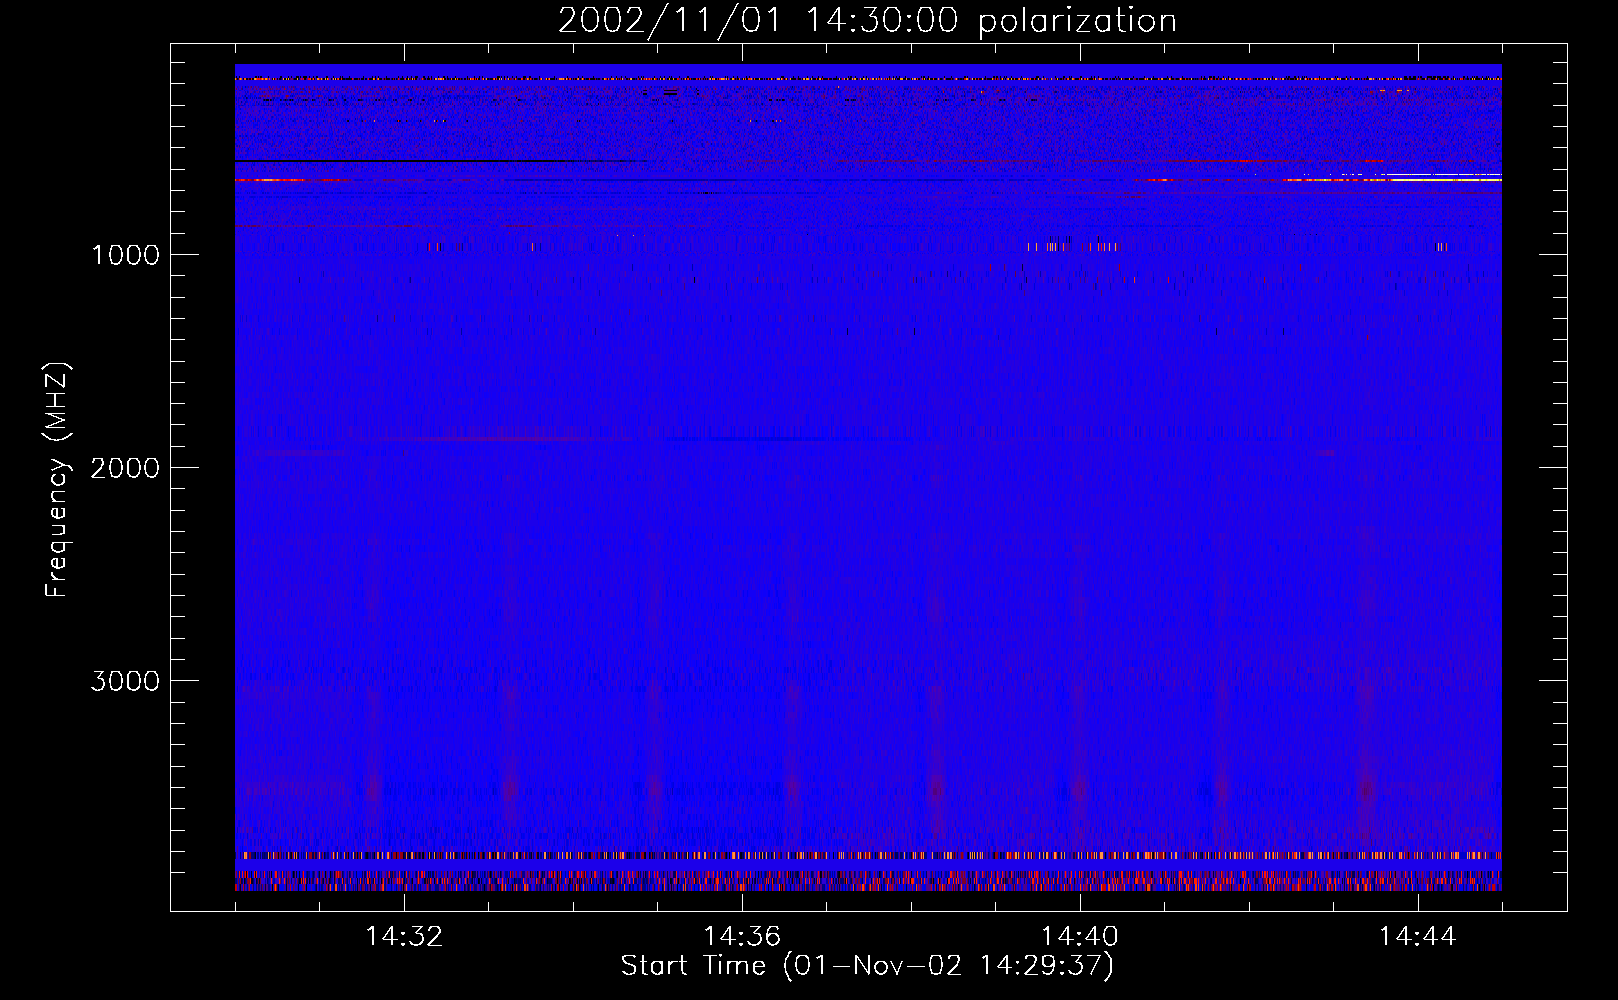Screen dimensions: 1618x1000
Task: Click the 3000 frequency tick label
Action: click(x=125, y=681)
